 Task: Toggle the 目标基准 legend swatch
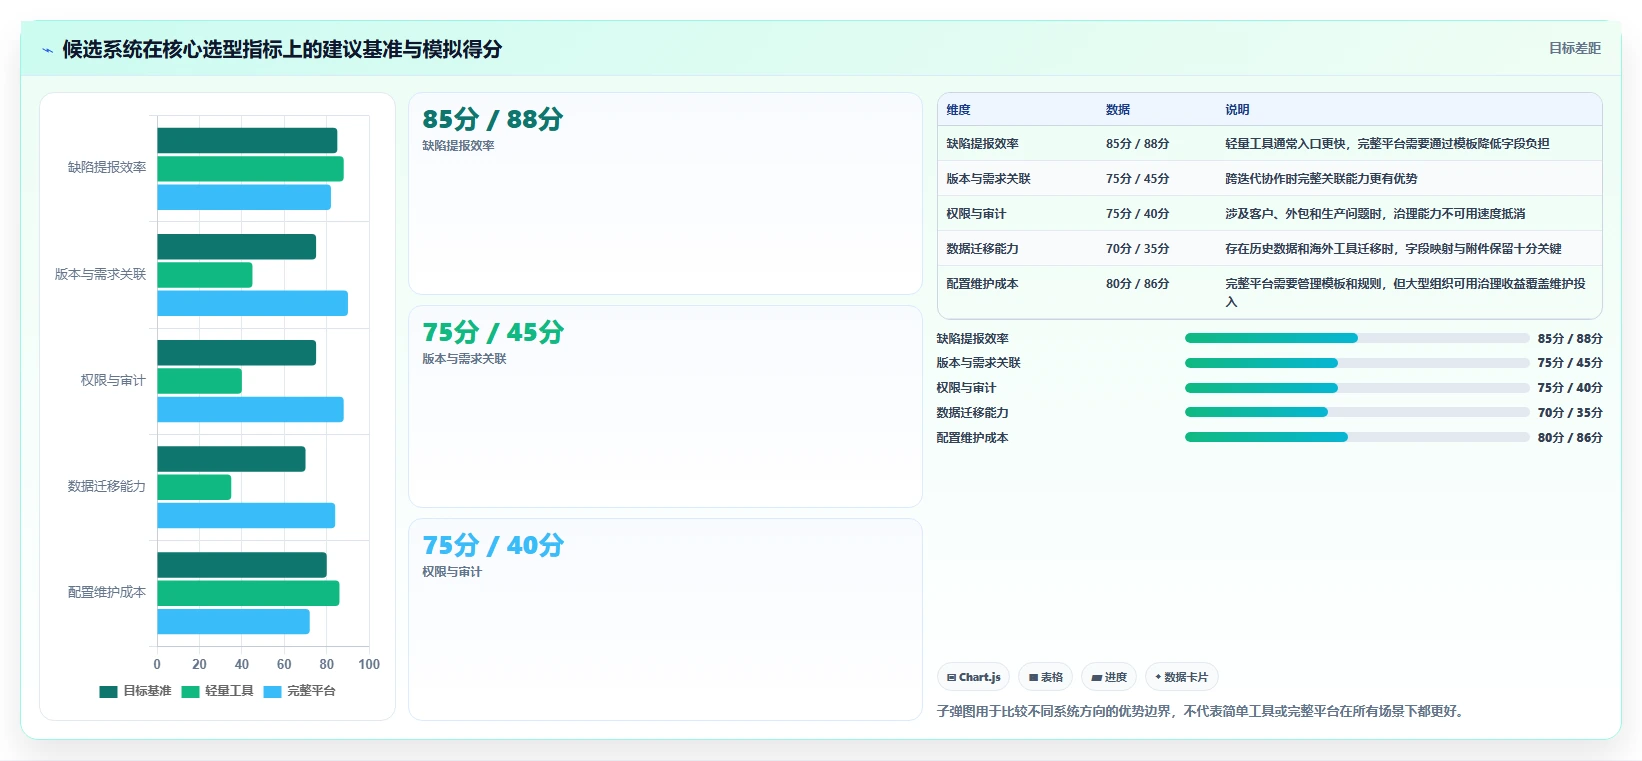tap(108, 691)
